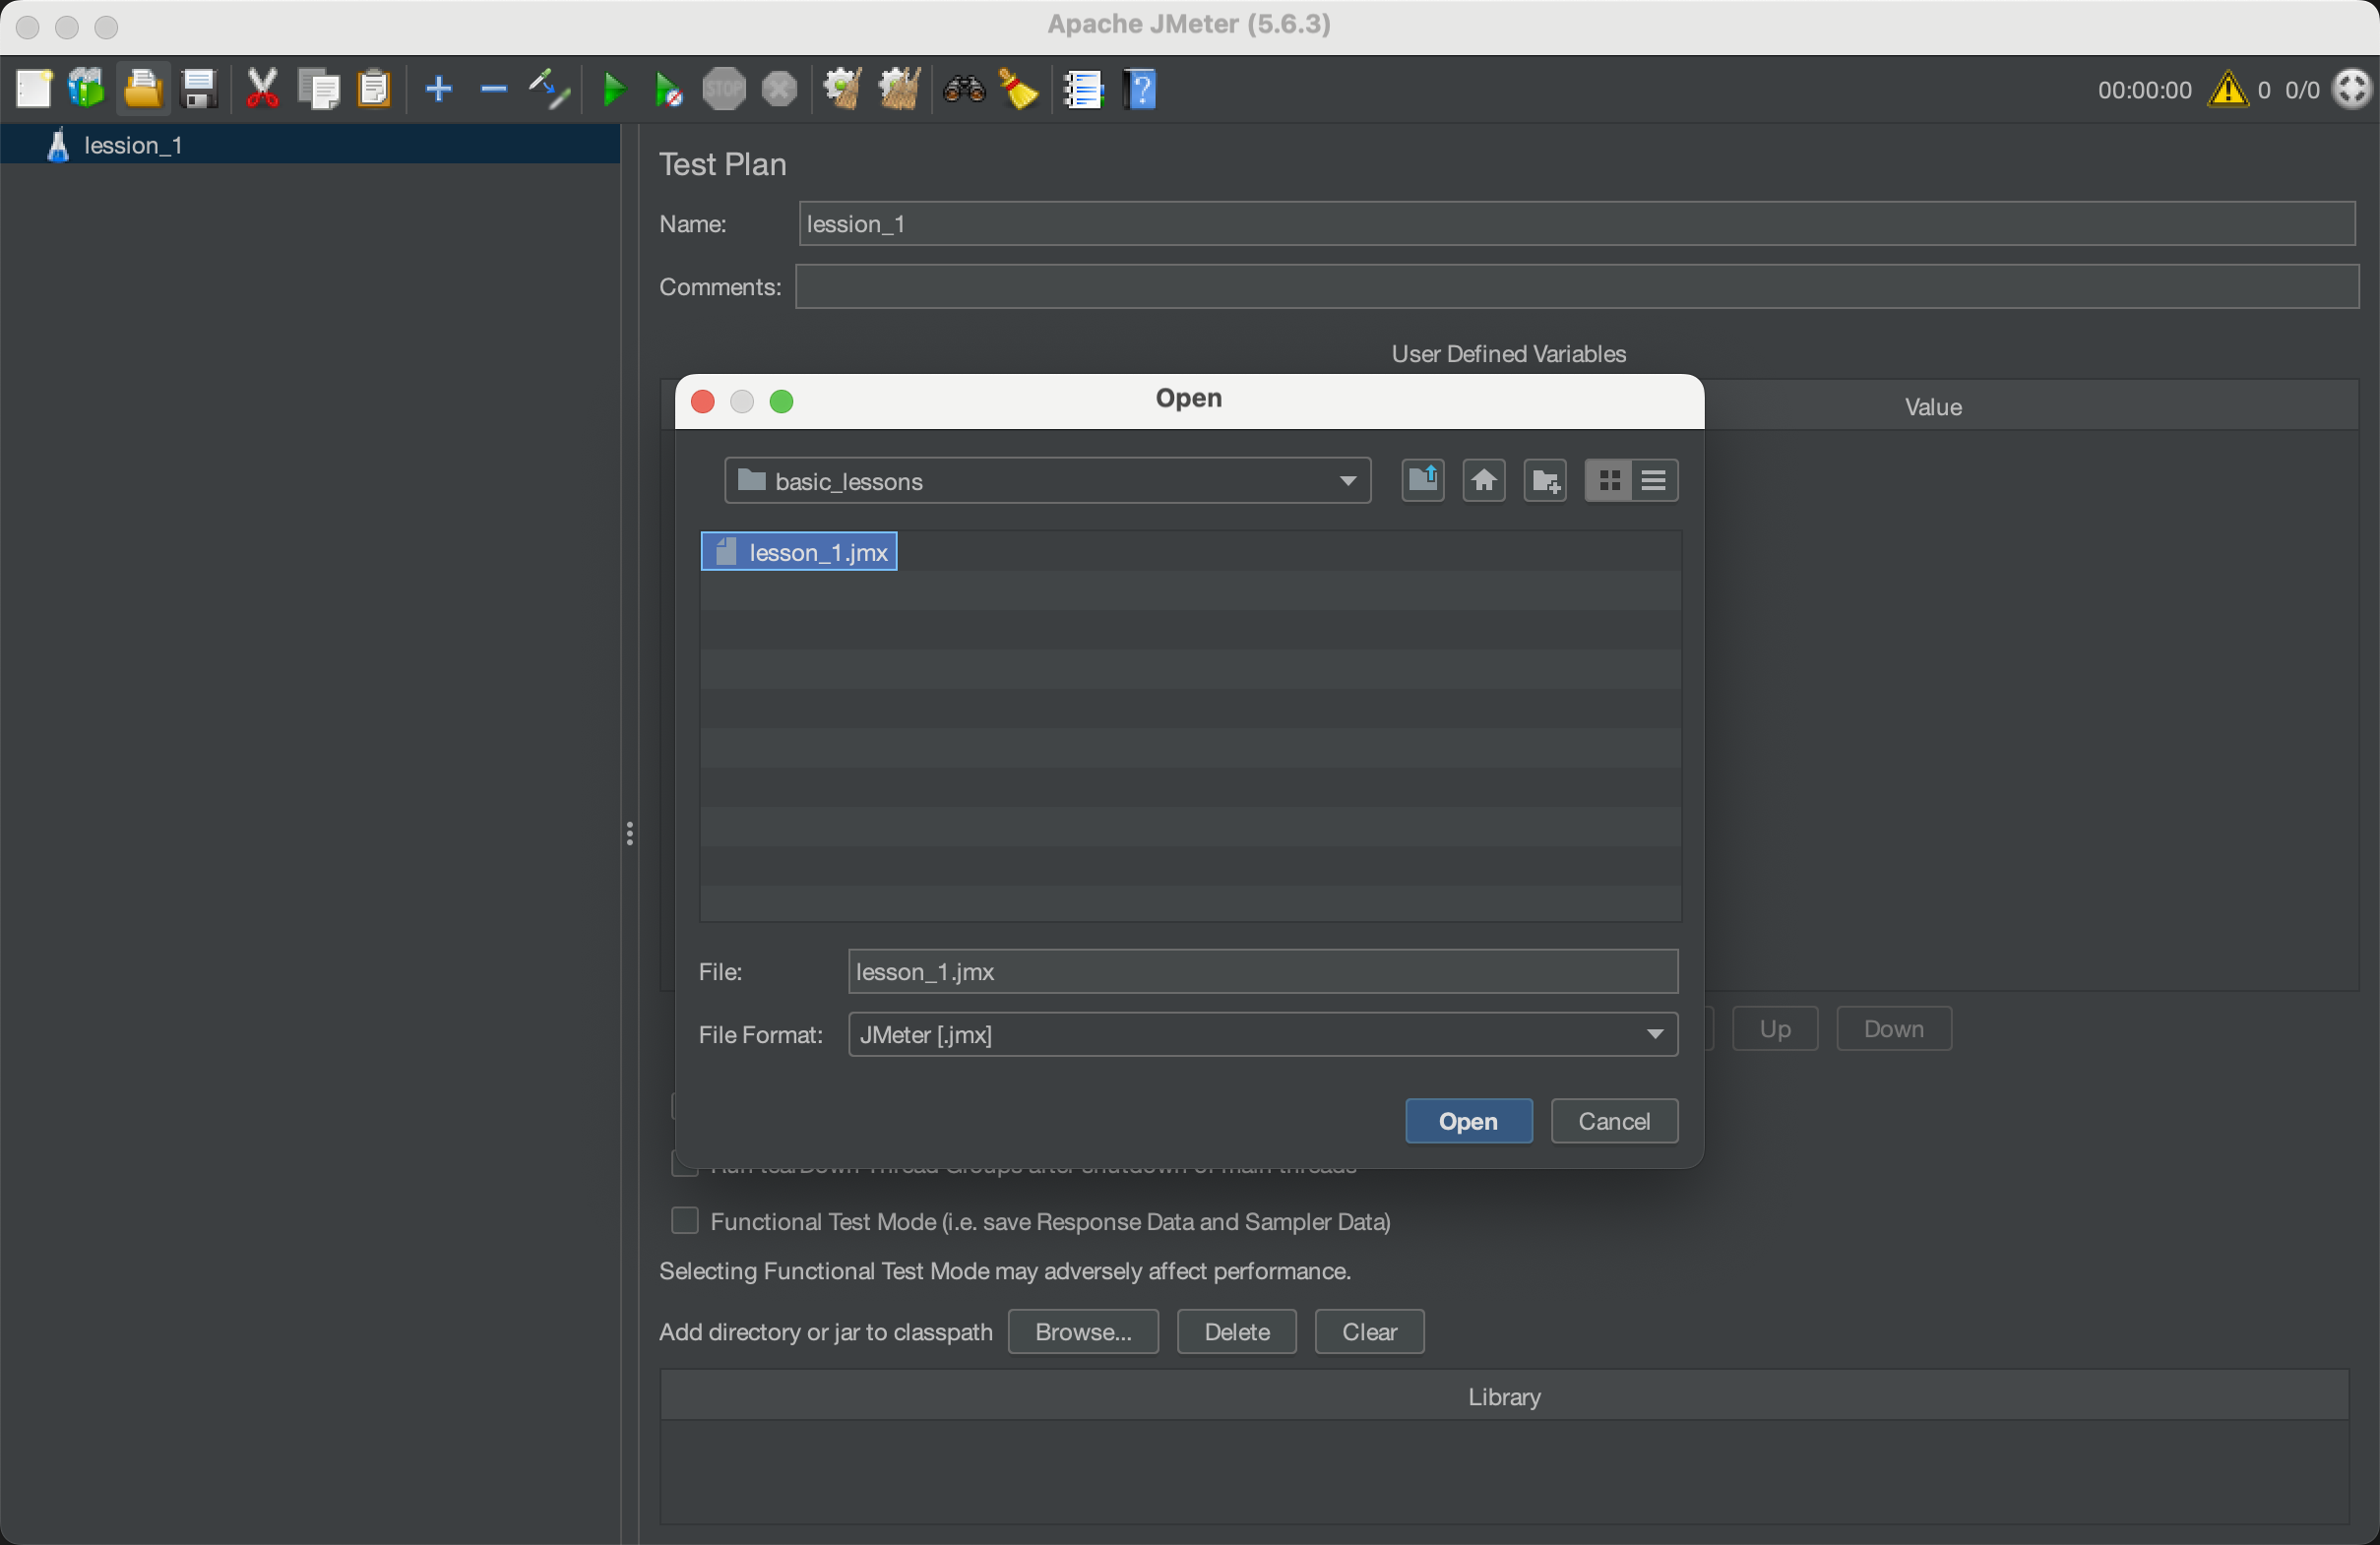Click the Comments input field
The height and width of the screenshot is (1545, 2380).
(1576, 287)
